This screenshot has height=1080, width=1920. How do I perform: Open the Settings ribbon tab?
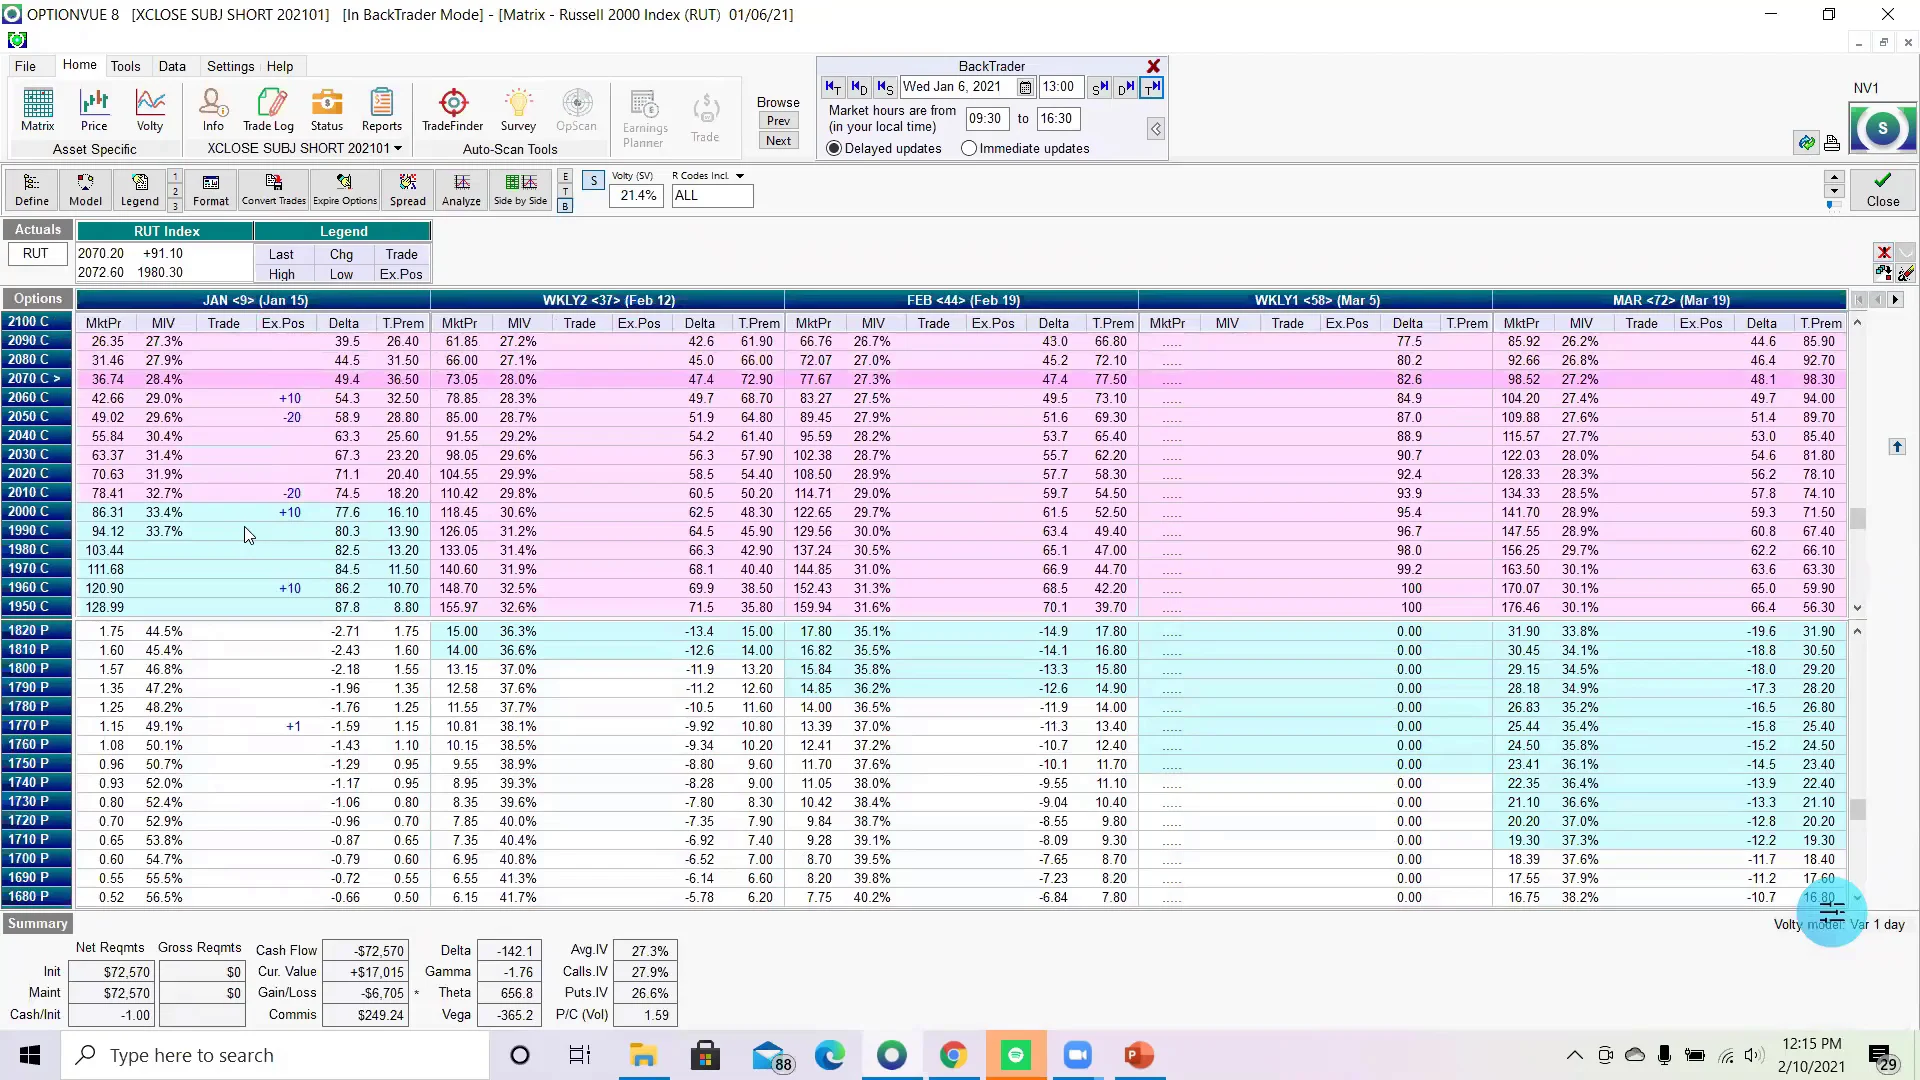pyautogui.click(x=230, y=66)
